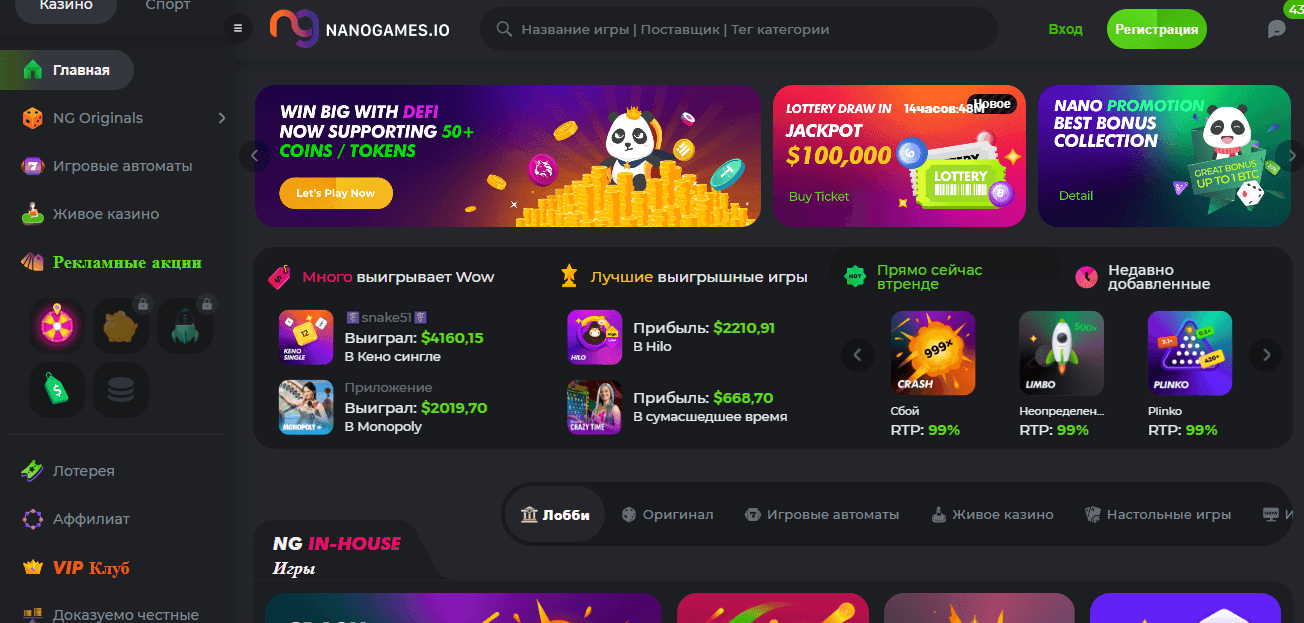Switch to the Спорт toggle

[168, 5]
